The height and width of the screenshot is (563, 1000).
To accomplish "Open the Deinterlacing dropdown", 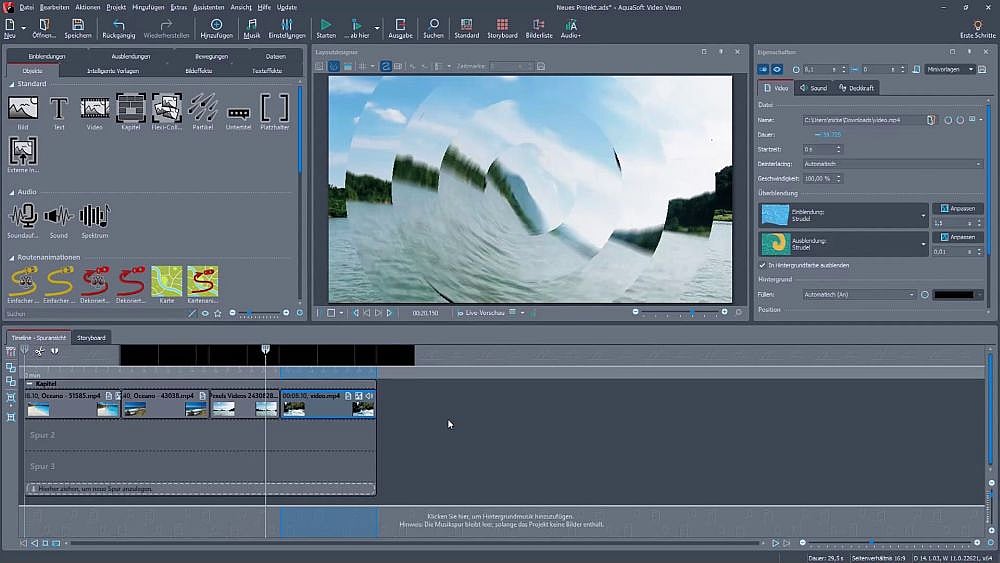I will [892, 164].
